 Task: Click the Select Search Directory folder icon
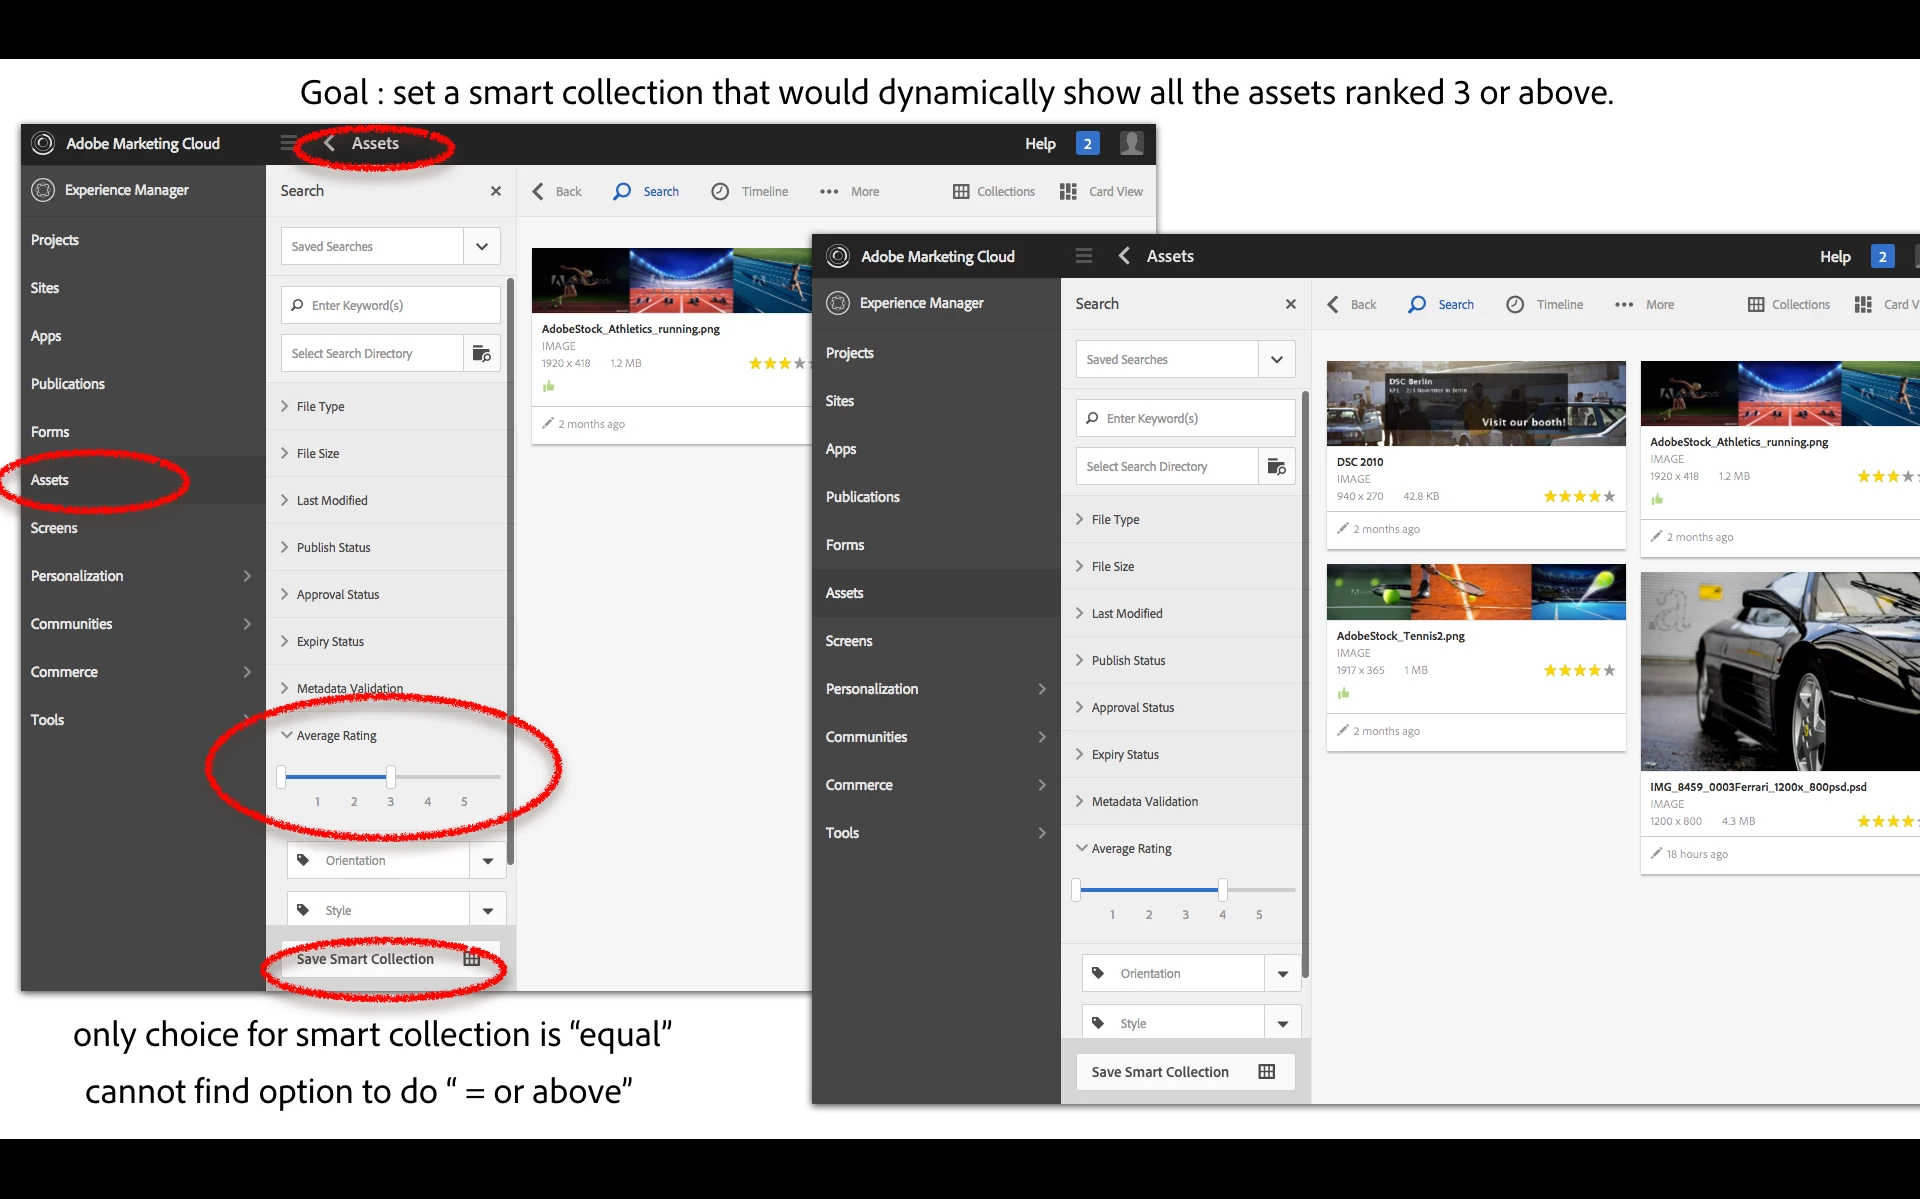click(x=481, y=353)
